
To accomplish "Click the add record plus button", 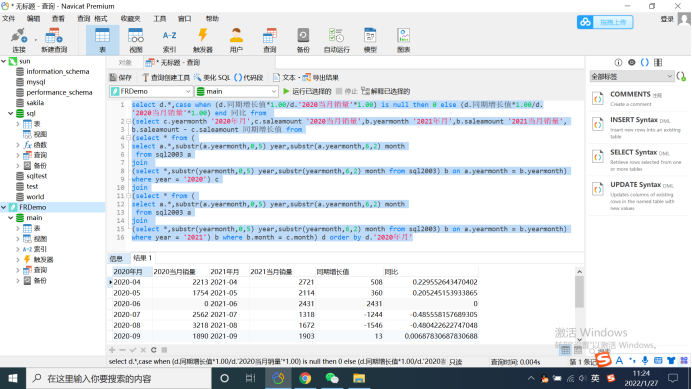I will 112,350.
